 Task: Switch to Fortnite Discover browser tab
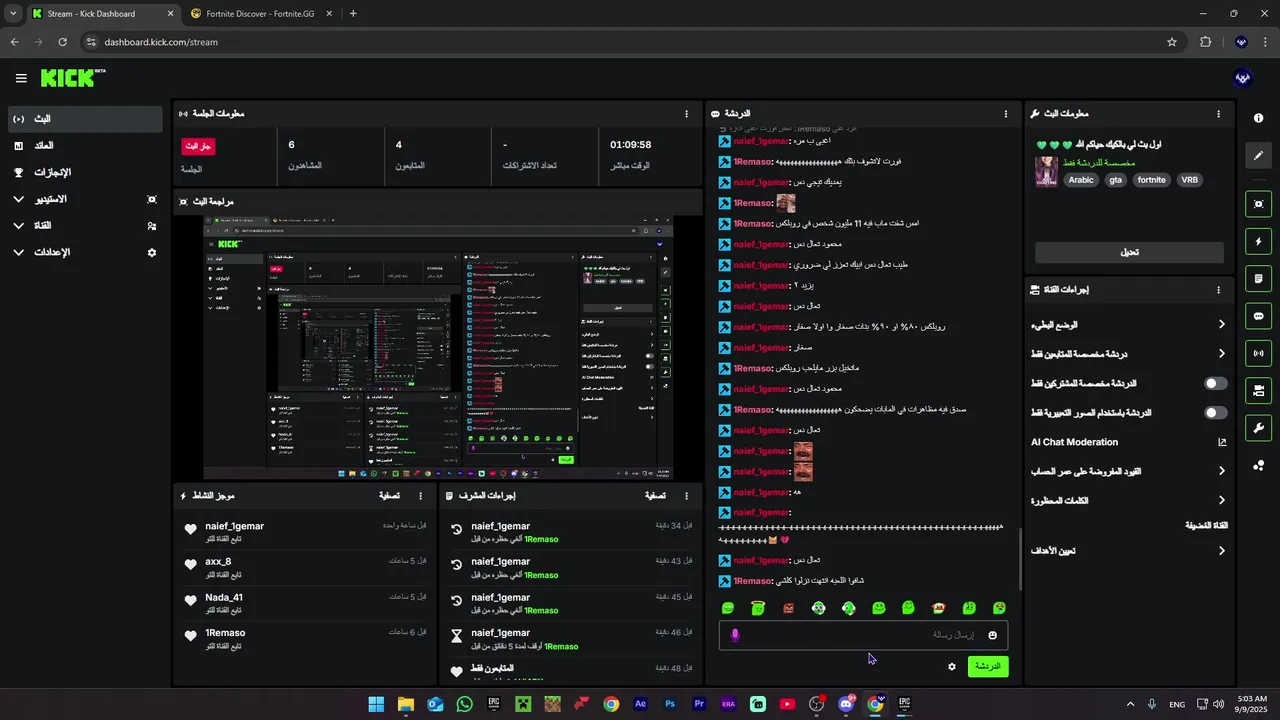260,14
